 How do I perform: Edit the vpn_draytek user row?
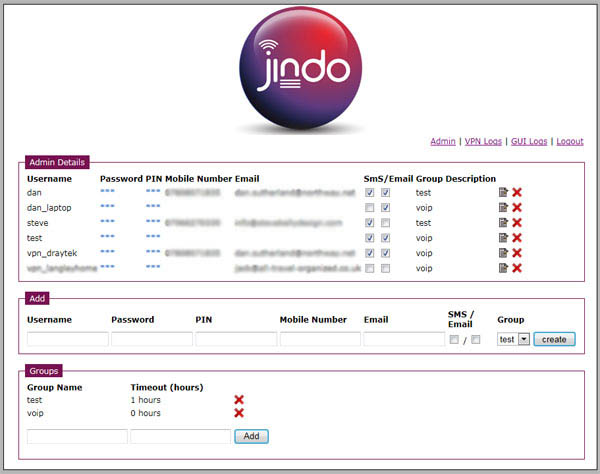[503, 253]
